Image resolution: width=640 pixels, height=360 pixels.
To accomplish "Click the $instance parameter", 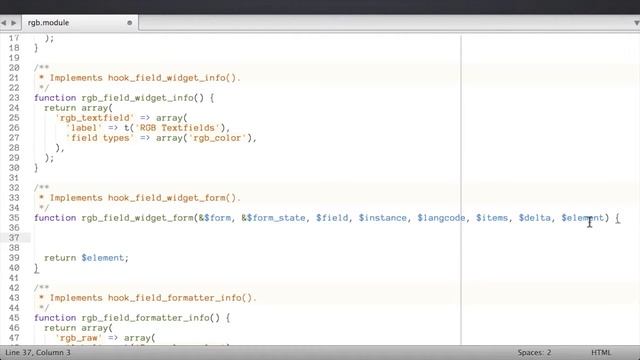I will point(382,218).
